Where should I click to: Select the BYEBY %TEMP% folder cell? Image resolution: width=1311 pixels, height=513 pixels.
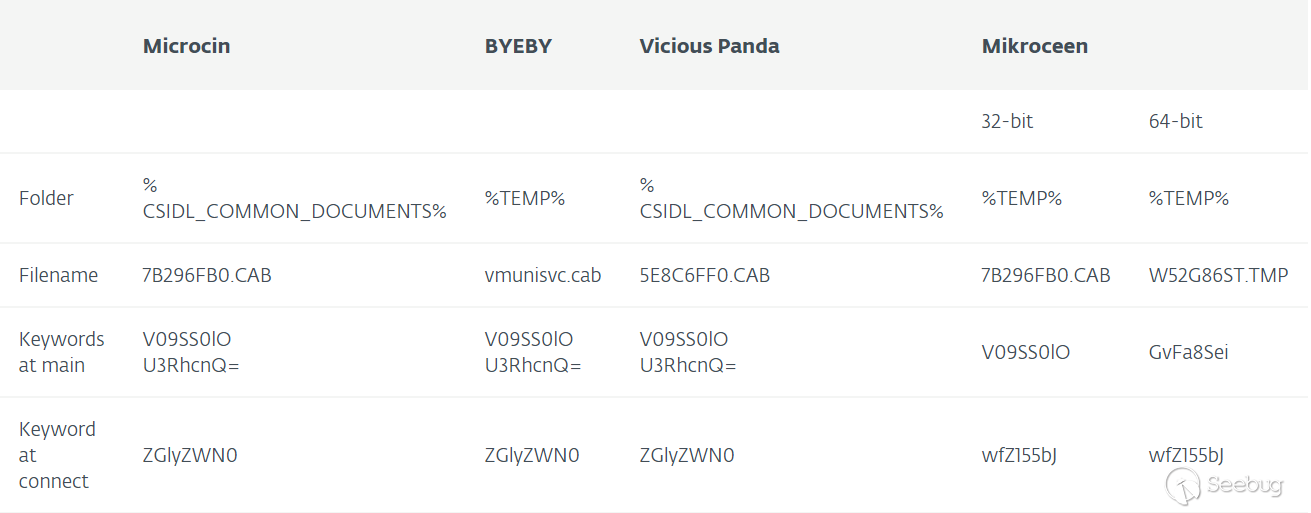[x=525, y=198]
